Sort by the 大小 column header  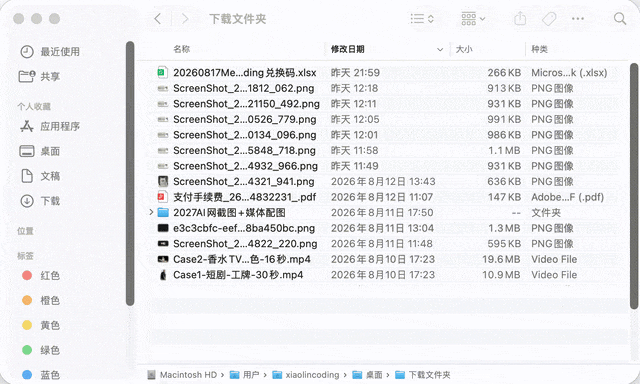(x=464, y=49)
